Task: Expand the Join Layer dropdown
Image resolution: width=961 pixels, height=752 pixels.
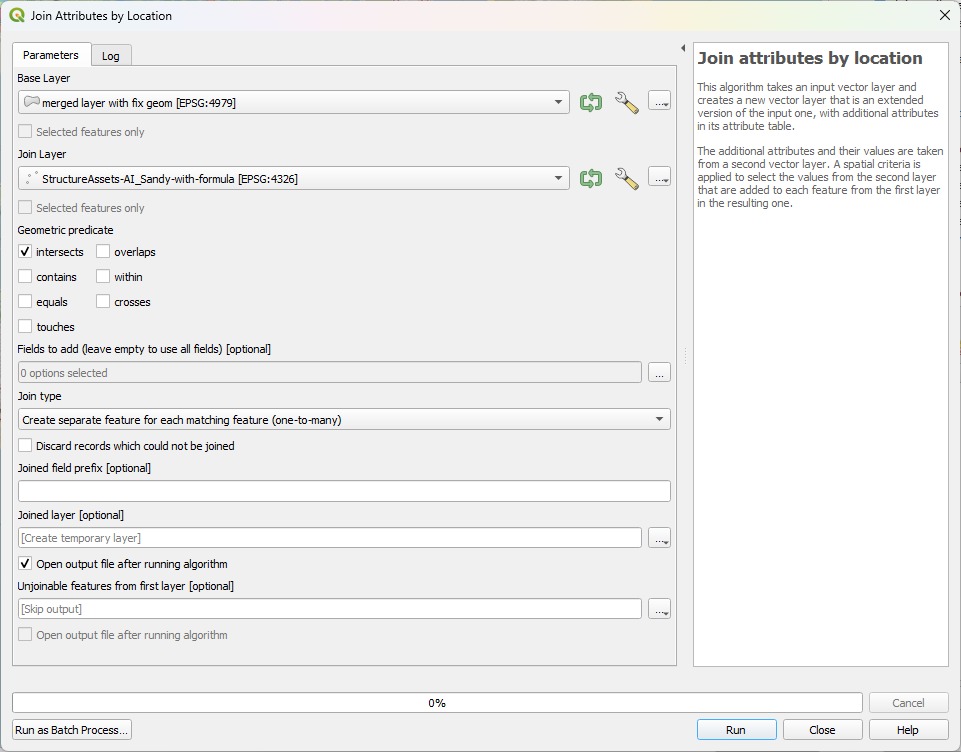Action: point(294,178)
